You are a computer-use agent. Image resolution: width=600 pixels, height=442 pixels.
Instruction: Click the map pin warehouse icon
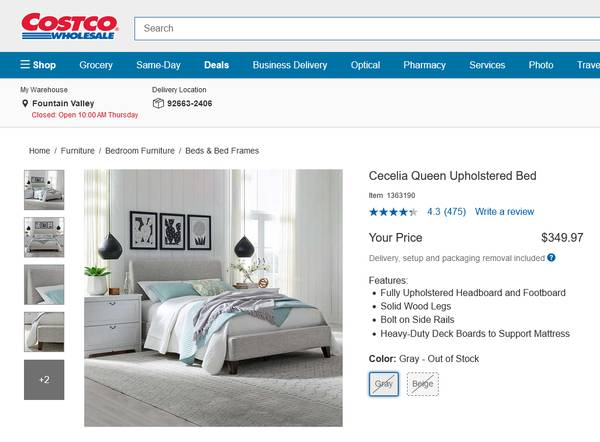(x=25, y=103)
